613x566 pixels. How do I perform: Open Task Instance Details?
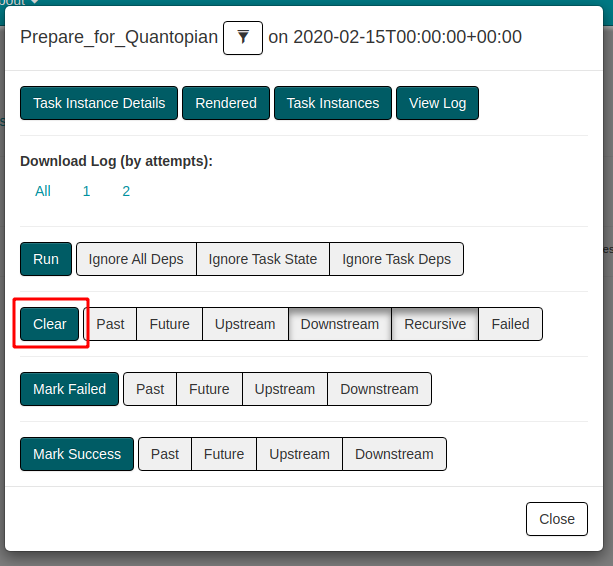click(x=99, y=103)
